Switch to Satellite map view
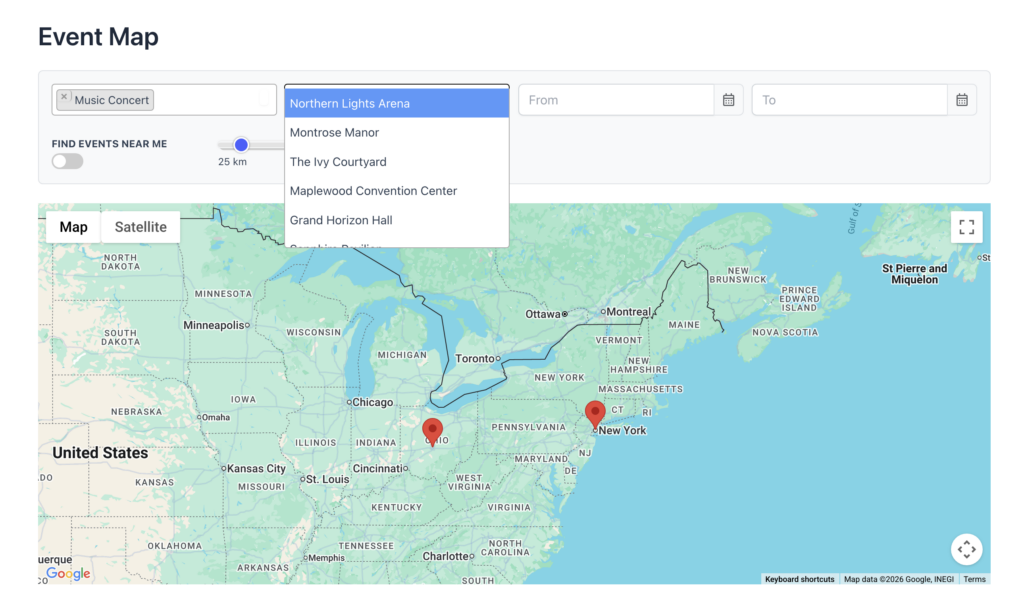Image resolution: width=1024 pixels, height=605 pixels. click(140, 227)
